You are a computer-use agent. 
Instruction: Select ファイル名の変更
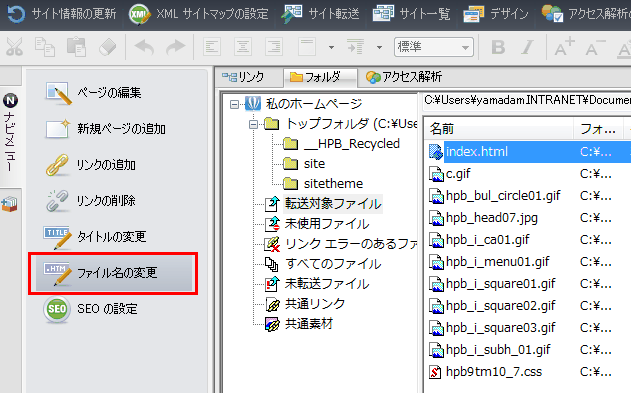[x=113, y=273]
